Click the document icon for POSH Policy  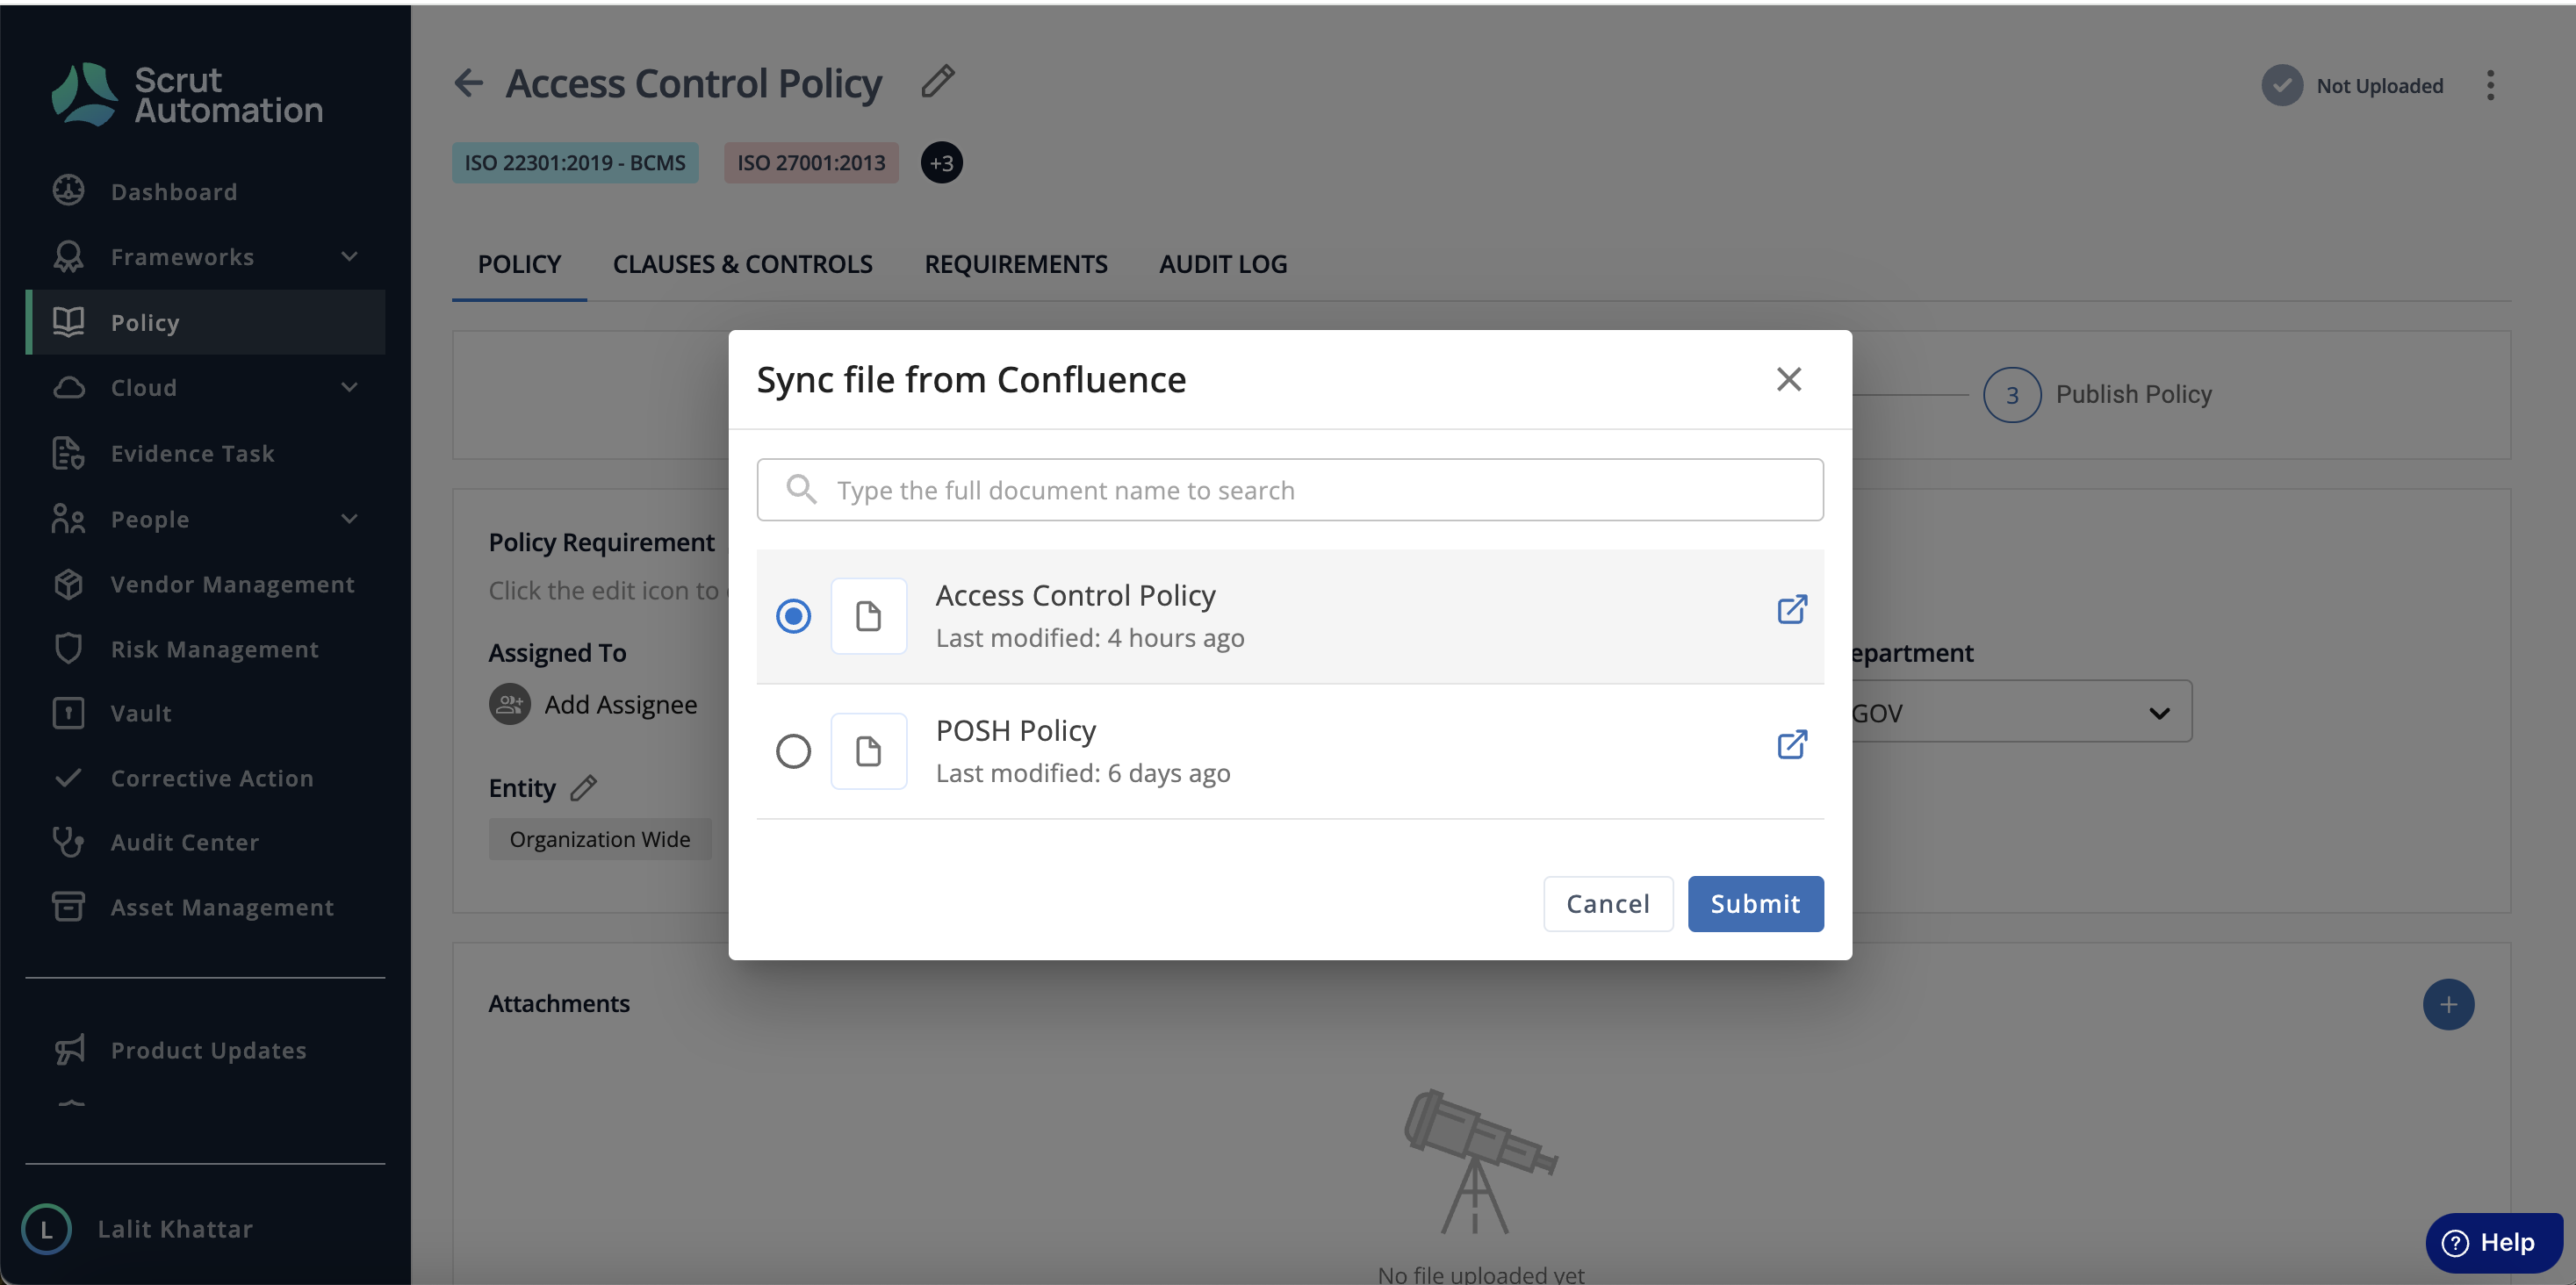[x=868, y=751]
